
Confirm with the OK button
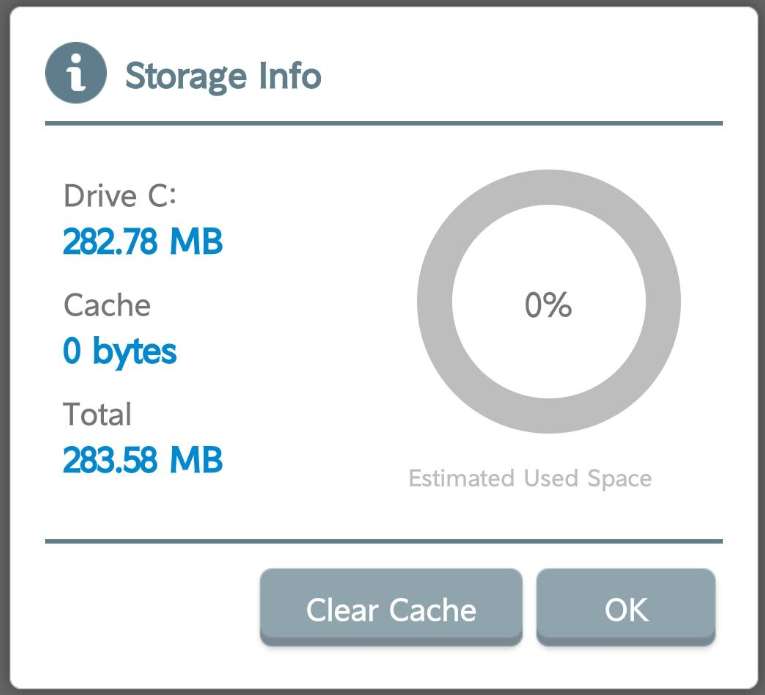pos(626,609)
